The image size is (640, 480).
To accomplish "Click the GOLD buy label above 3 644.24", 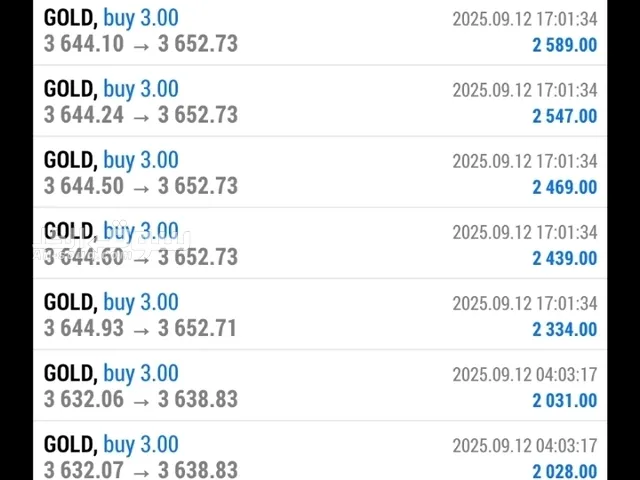I will 111,89.
